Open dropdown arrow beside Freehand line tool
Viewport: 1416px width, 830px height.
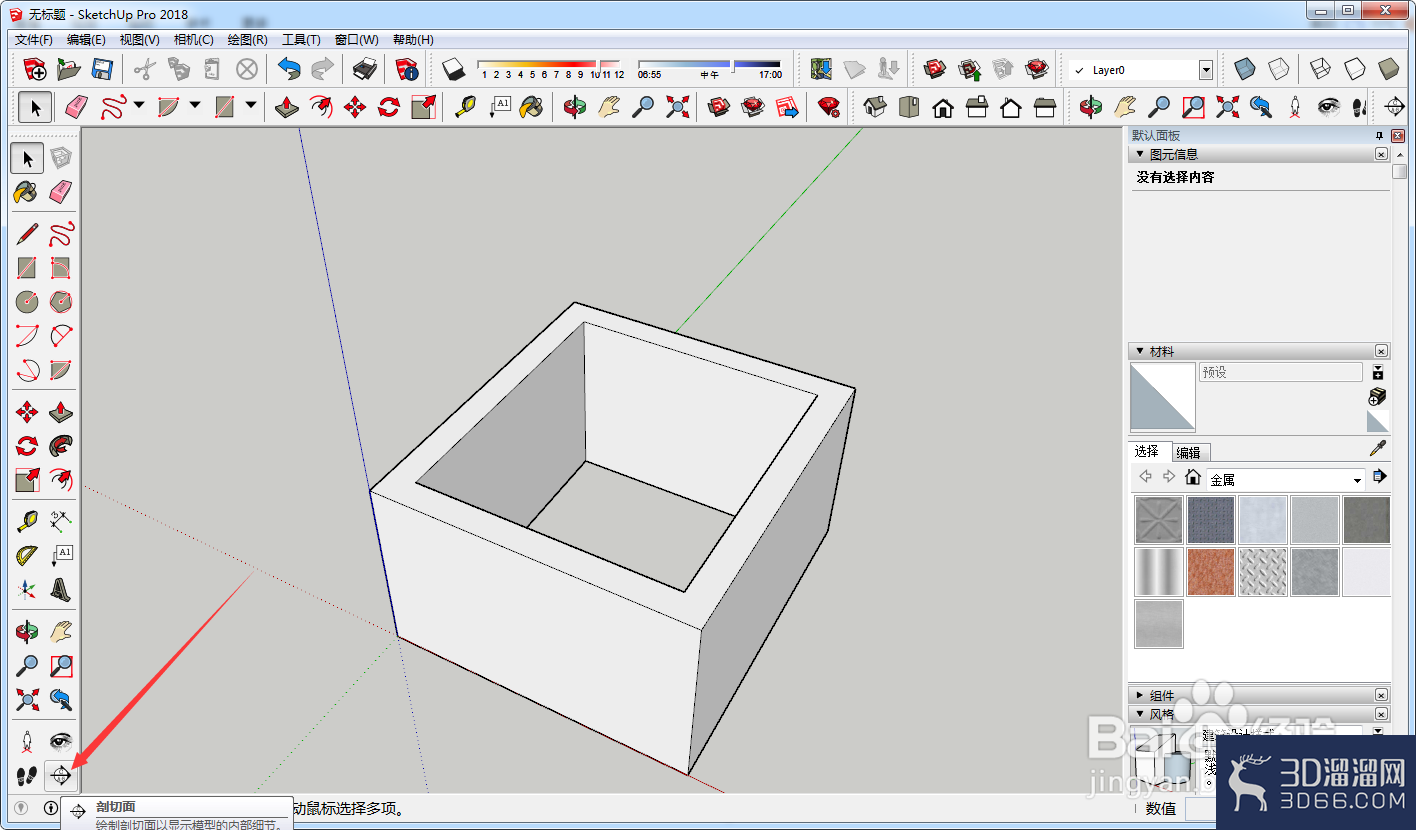coord(139,106)
